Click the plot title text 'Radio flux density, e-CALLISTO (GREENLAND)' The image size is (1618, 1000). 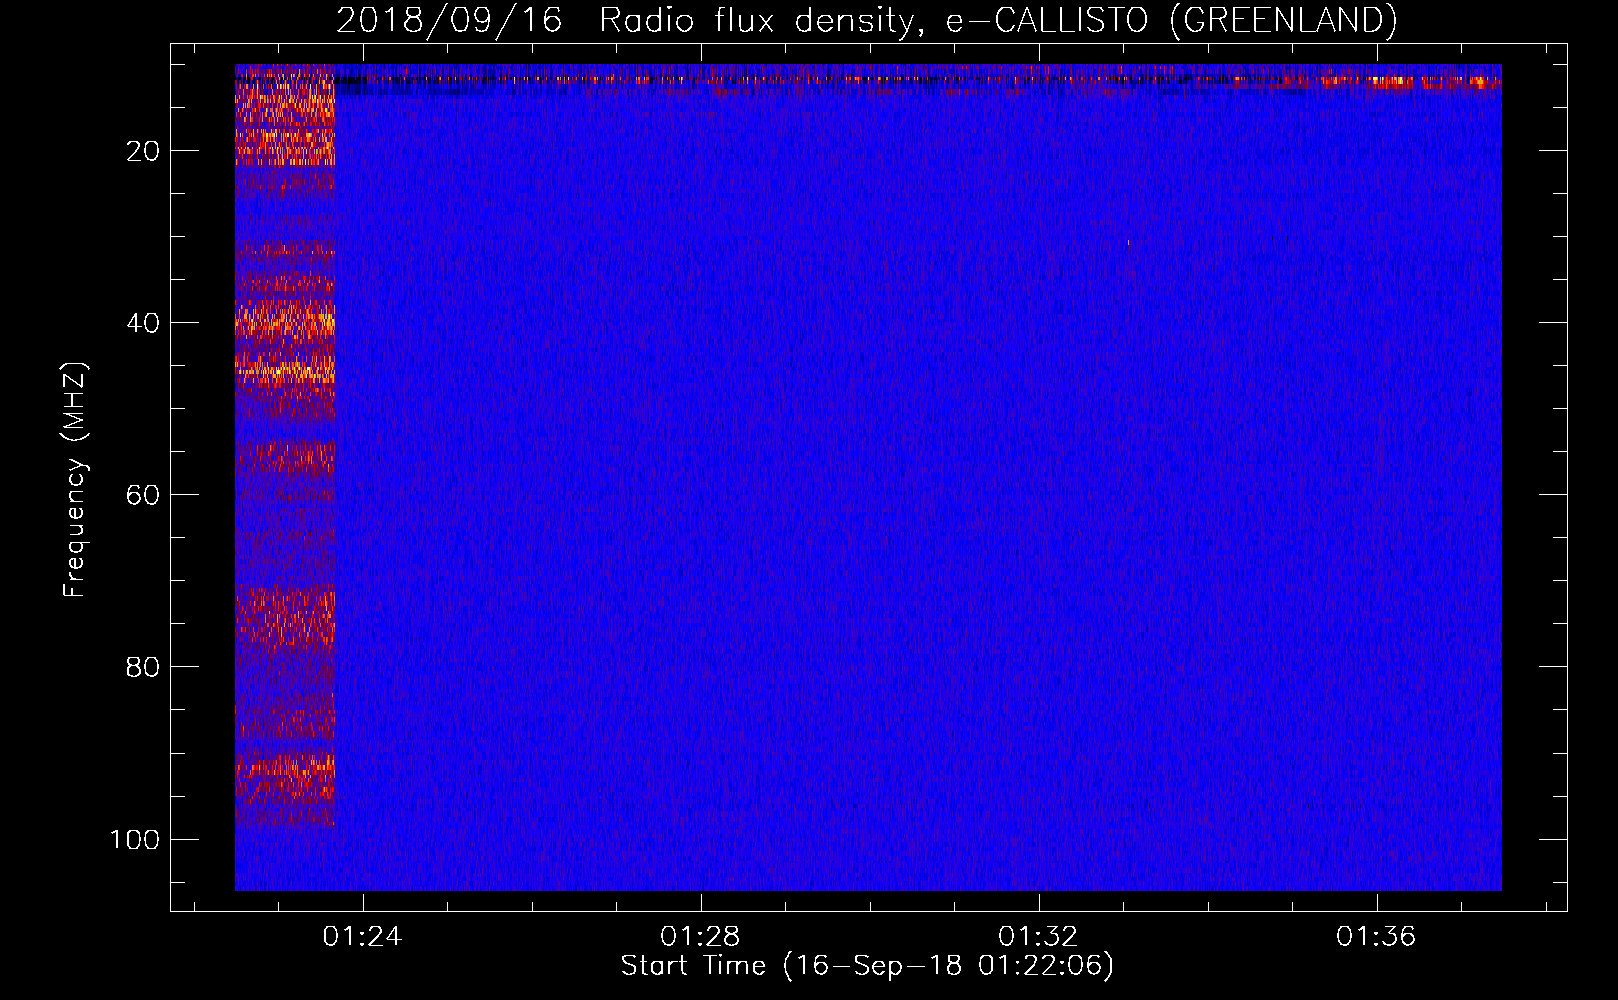998,21
